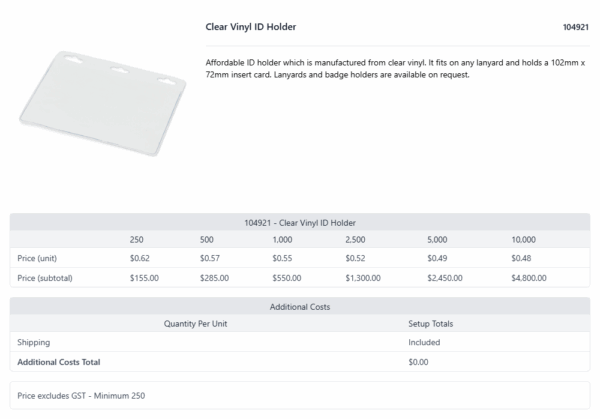
Task: Click the product description paragraph
Action: pyautogui.click(x=395, y=68)
